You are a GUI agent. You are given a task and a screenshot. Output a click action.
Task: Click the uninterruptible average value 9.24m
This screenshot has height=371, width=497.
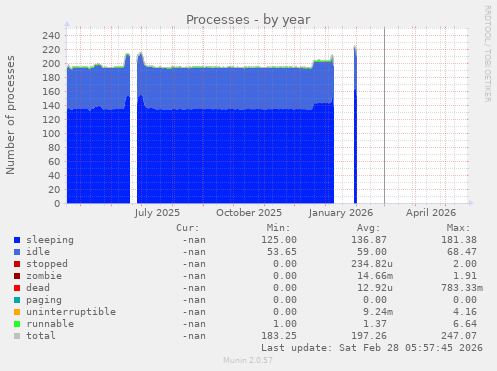click(378, 312)
